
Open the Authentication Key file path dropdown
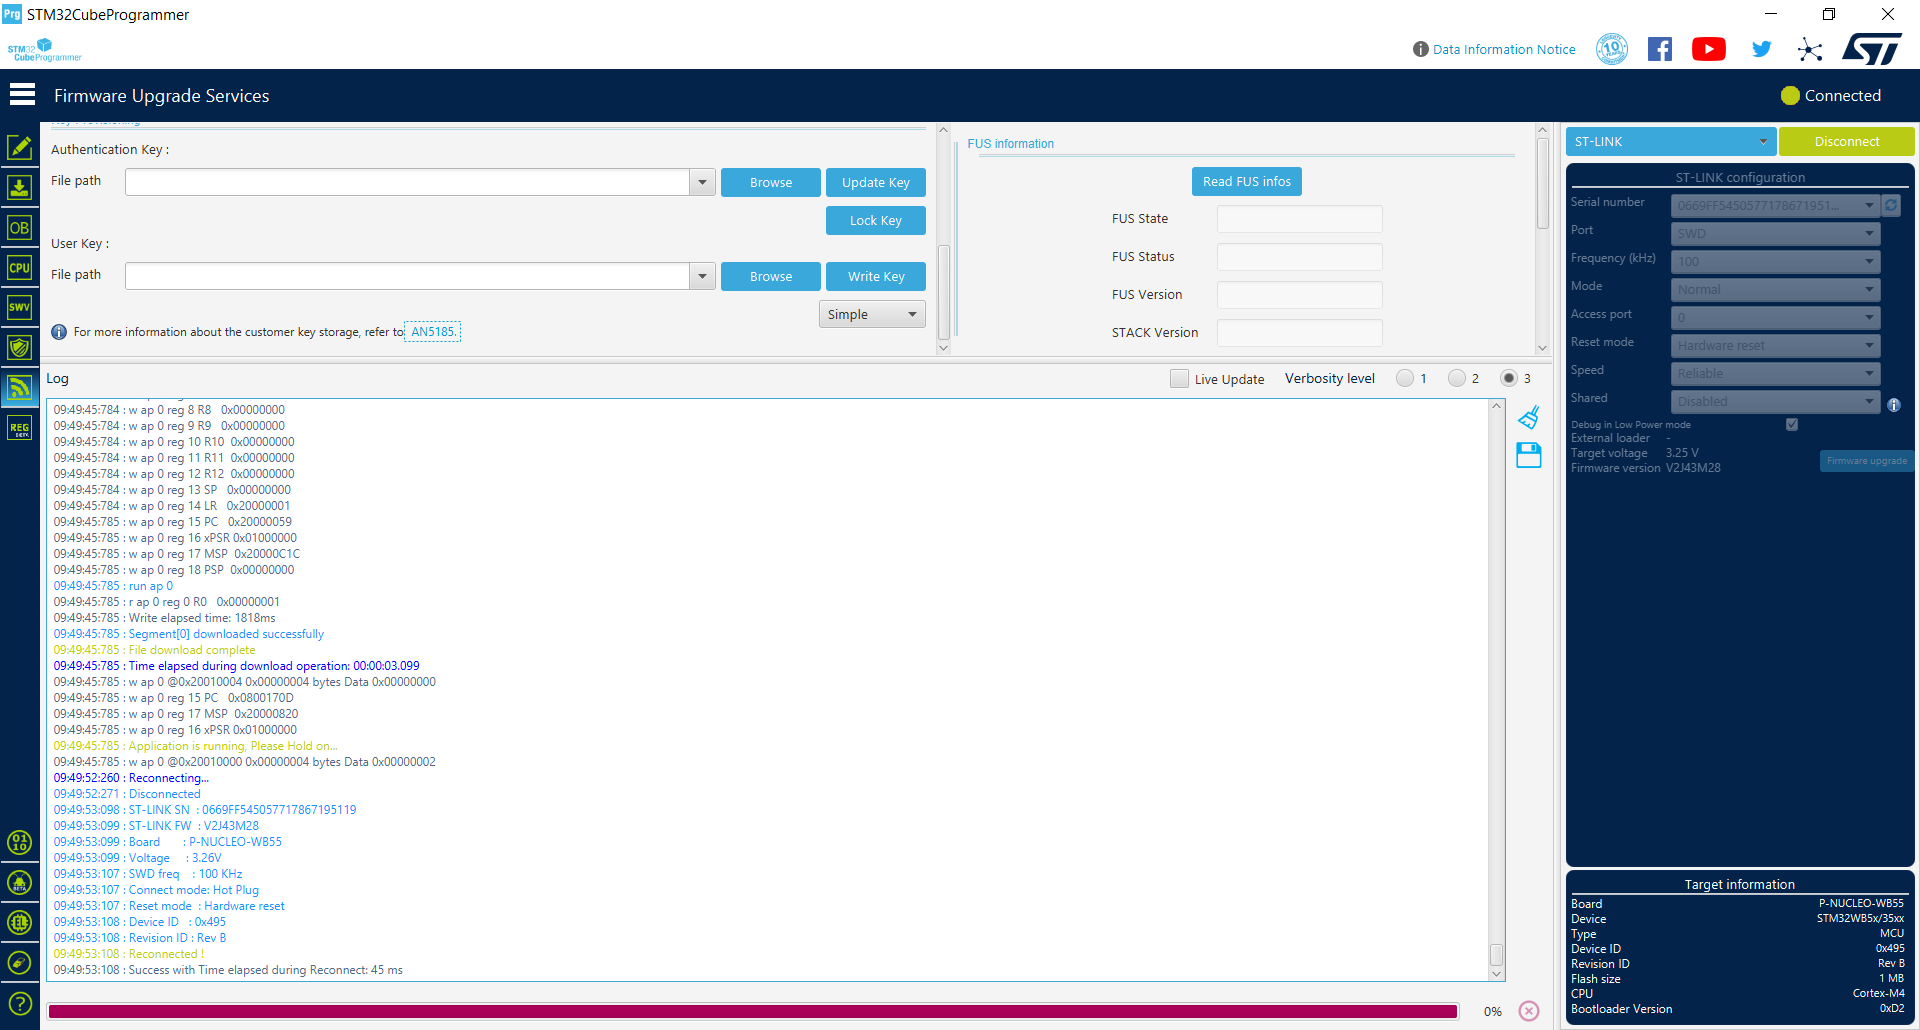tap(702, 182)
